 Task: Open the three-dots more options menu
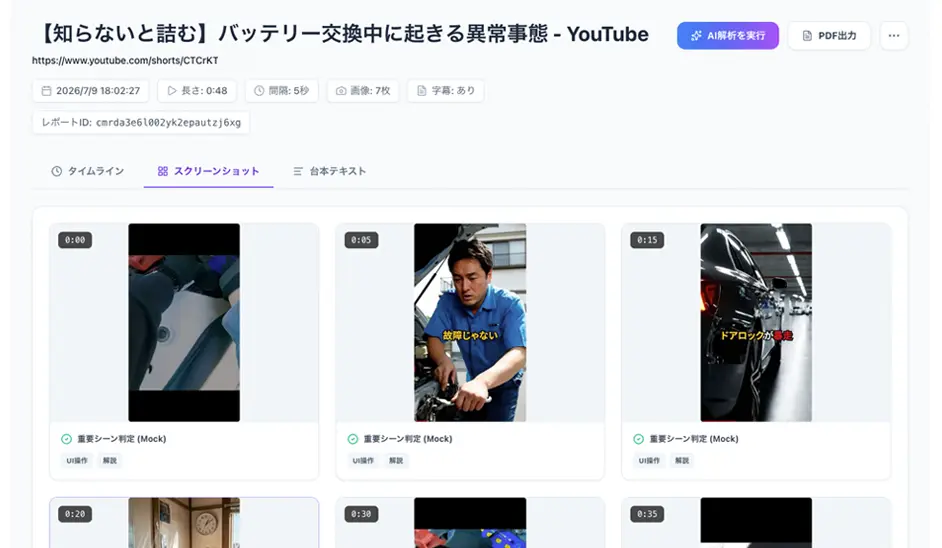[x=894, y=35]
